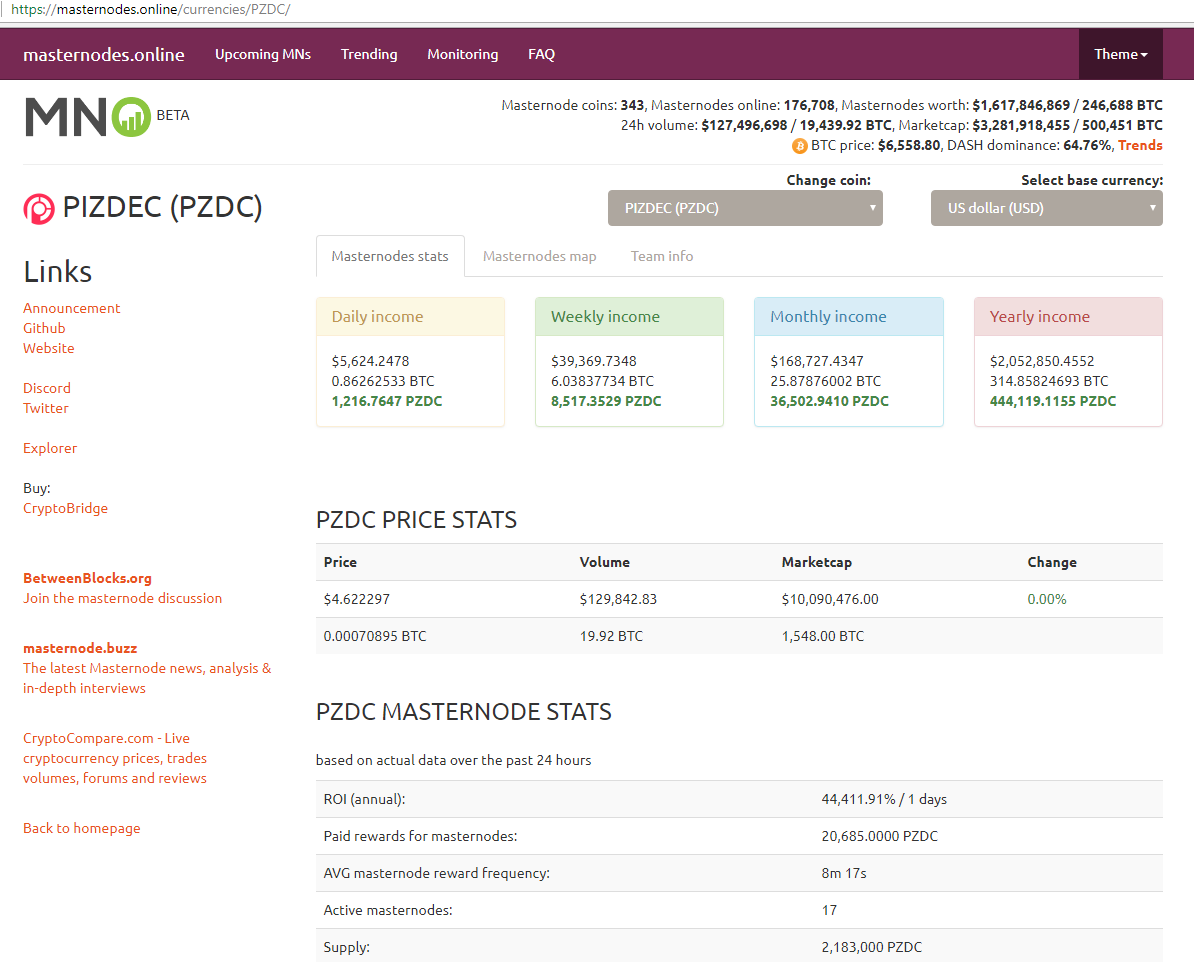
Task: Open the Monitoring menu item
Action: pos(462,54)
